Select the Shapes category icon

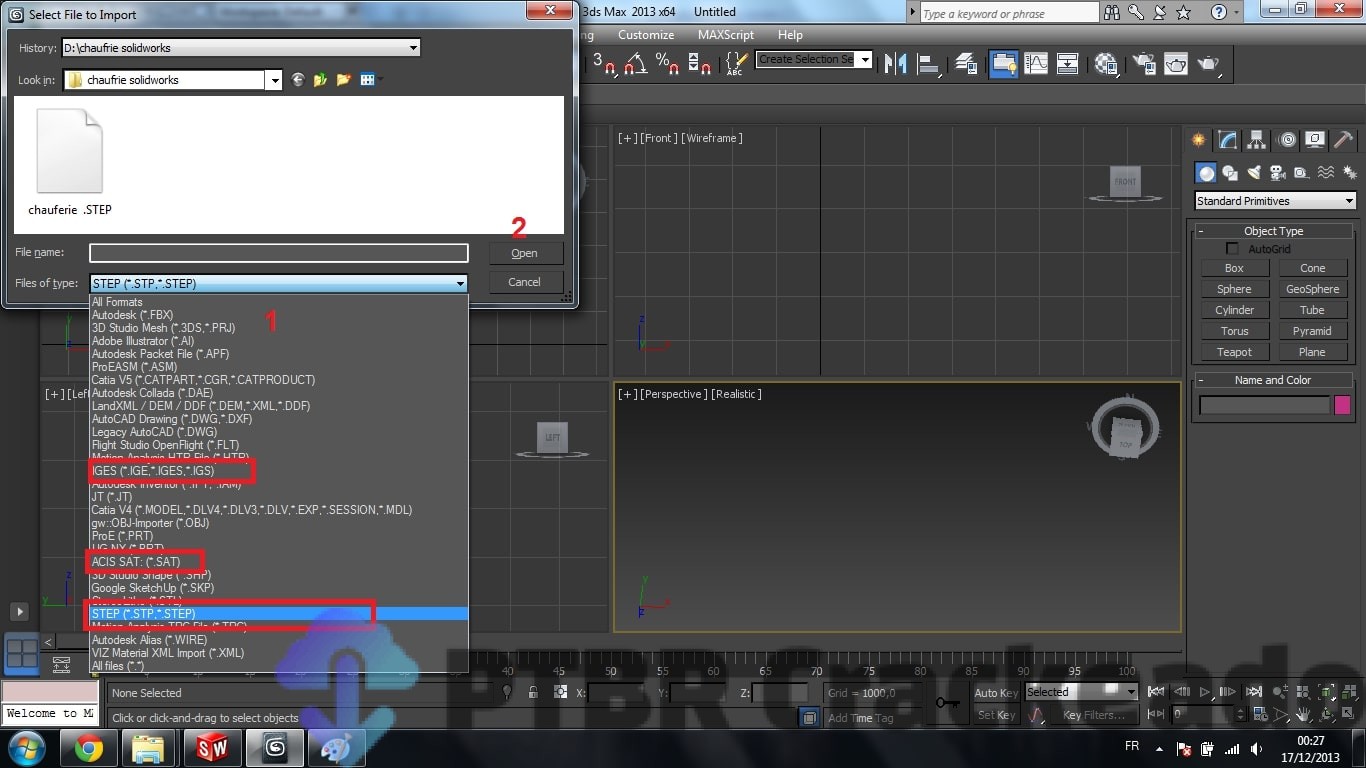[x=1230, y=173]
